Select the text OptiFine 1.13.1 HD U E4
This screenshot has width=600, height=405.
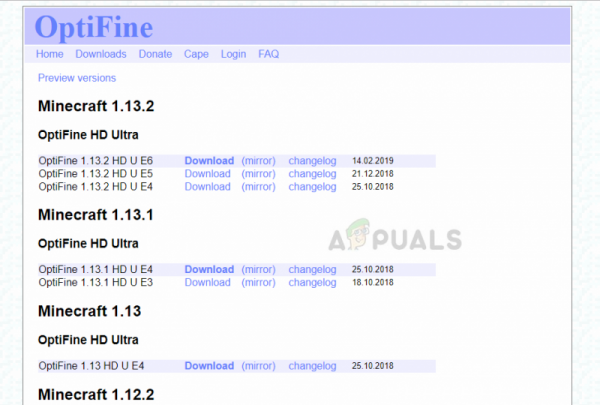96,269
